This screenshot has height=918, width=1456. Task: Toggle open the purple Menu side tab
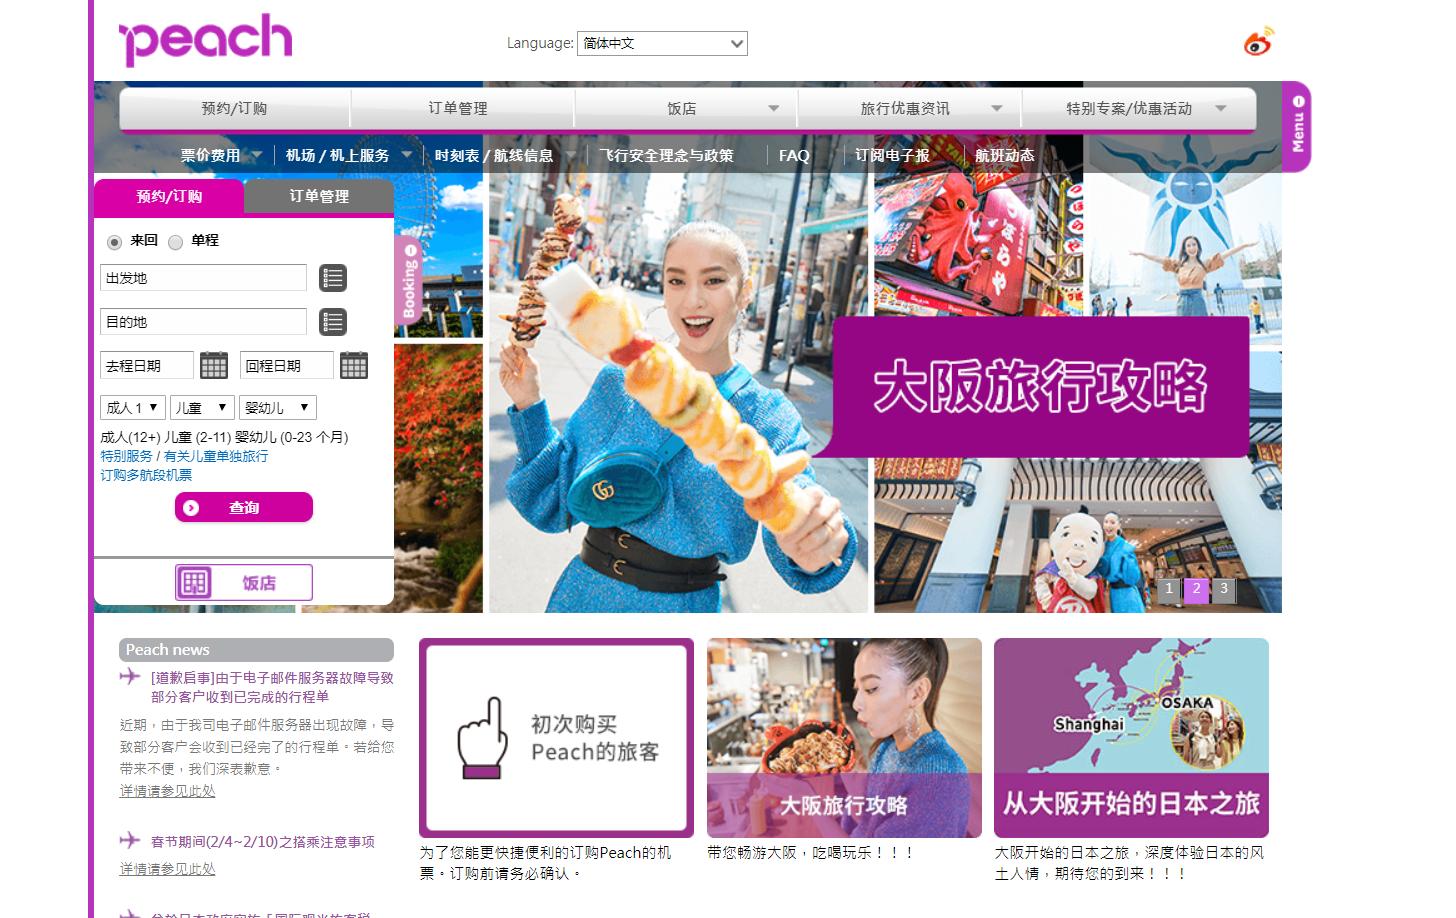(1297, 128)
